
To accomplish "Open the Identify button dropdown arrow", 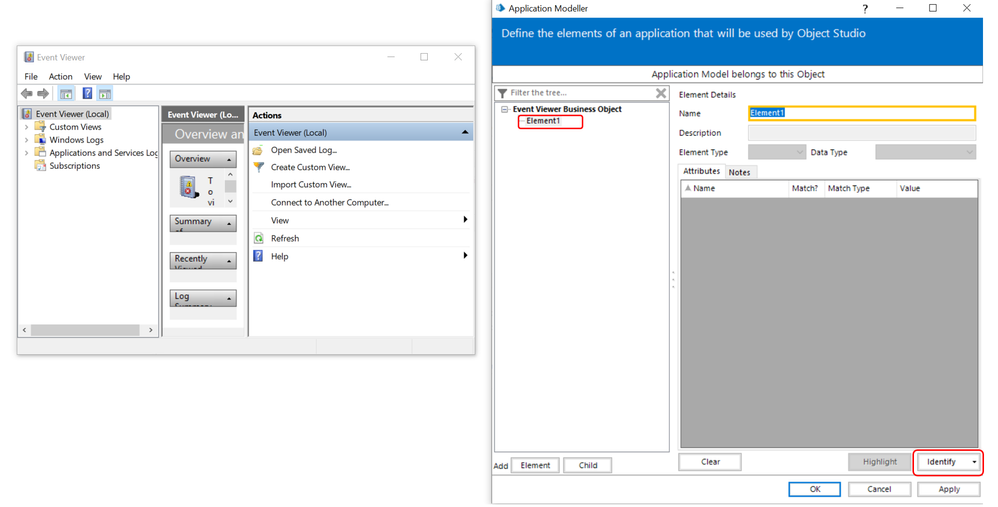I will (x=974, y=462).
